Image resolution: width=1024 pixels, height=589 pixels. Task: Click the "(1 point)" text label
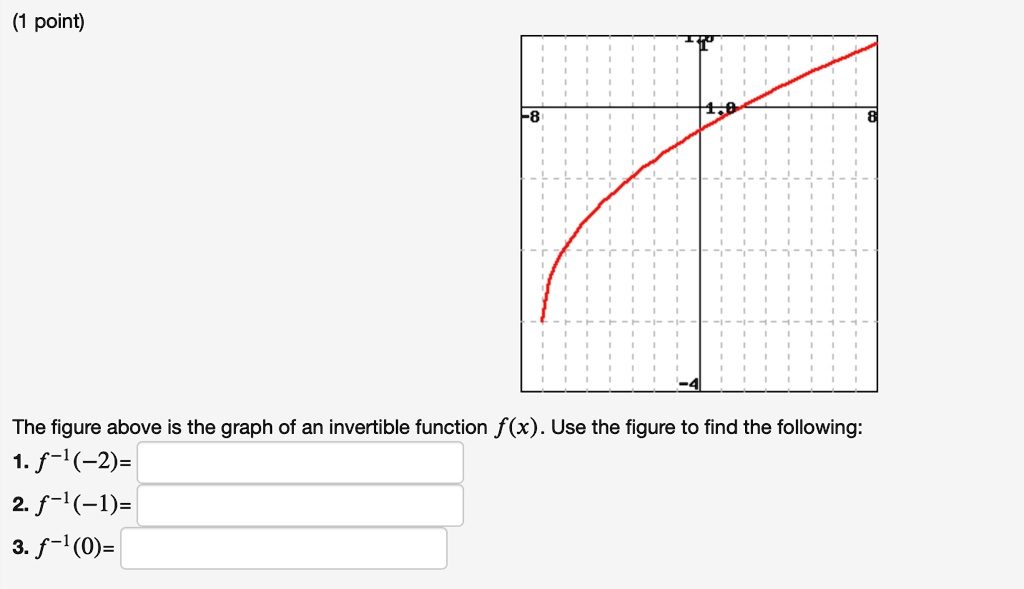tap(47, 21)
